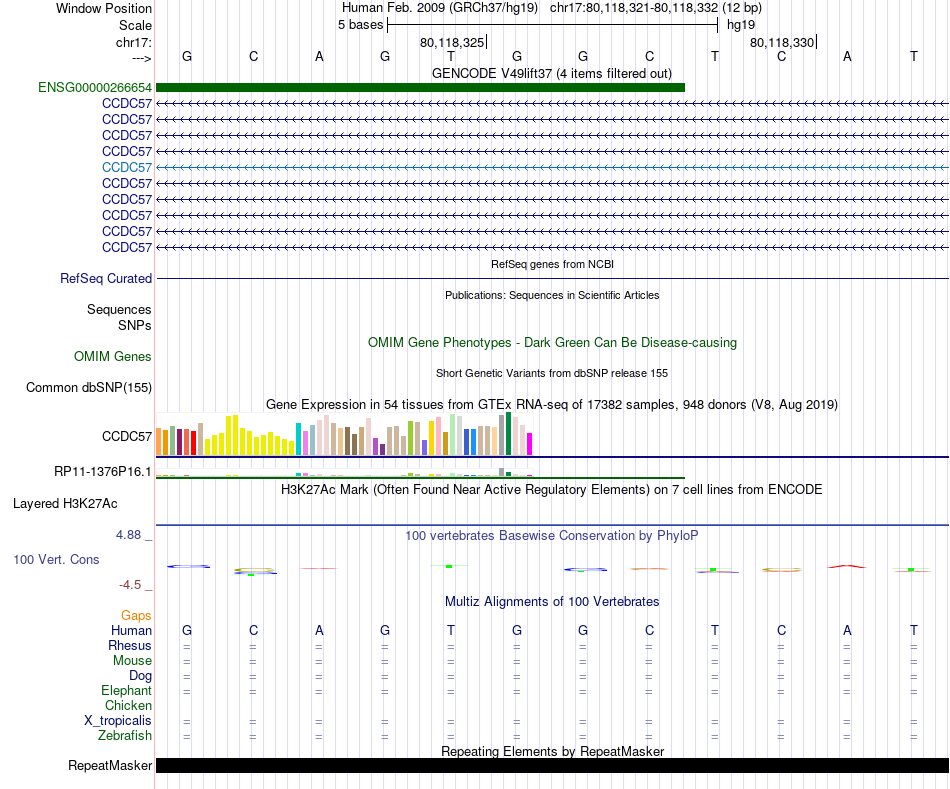Click the hg19 label next to scale bar
Screen dimensions: 950x789
click(x=741, y=25)
